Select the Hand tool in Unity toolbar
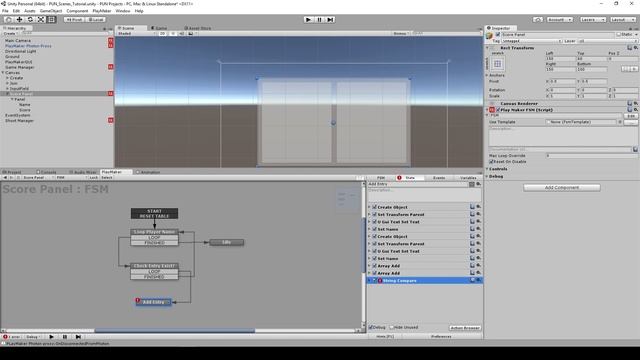The width and height of the screenshot is (640, 360). point(9,20)
